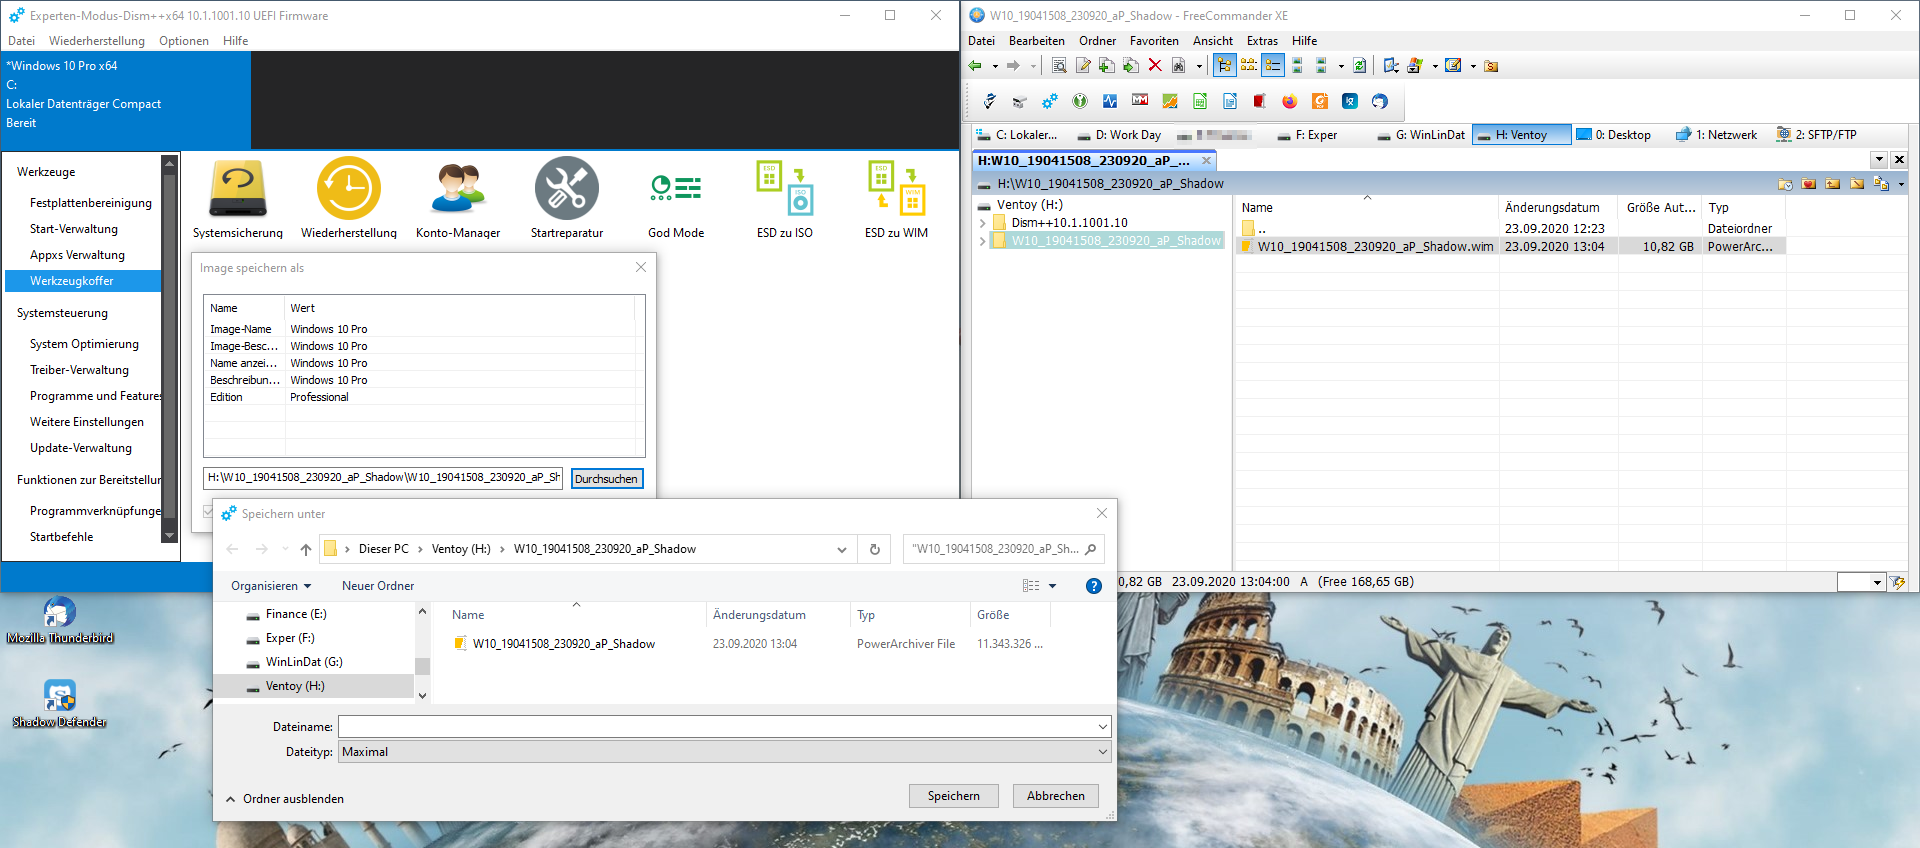Screen dimensions: 1920x848
Task: Open the Extras menu in FreeCommander
Action: pos(1262,41)
